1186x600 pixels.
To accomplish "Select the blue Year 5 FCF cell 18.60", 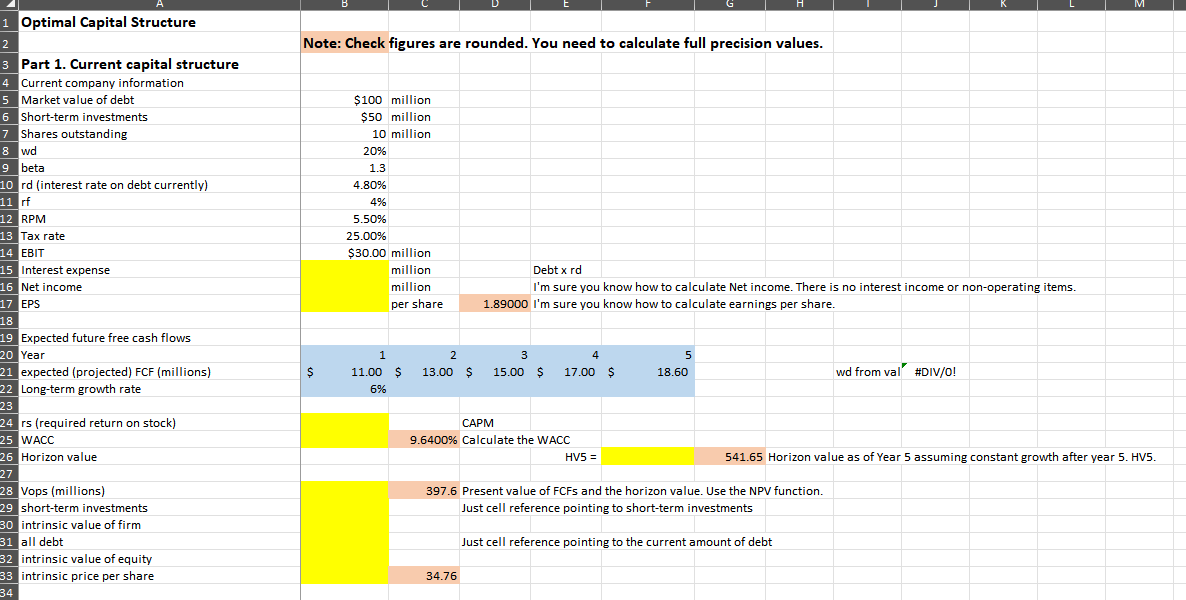I will [x=648, y=371].
